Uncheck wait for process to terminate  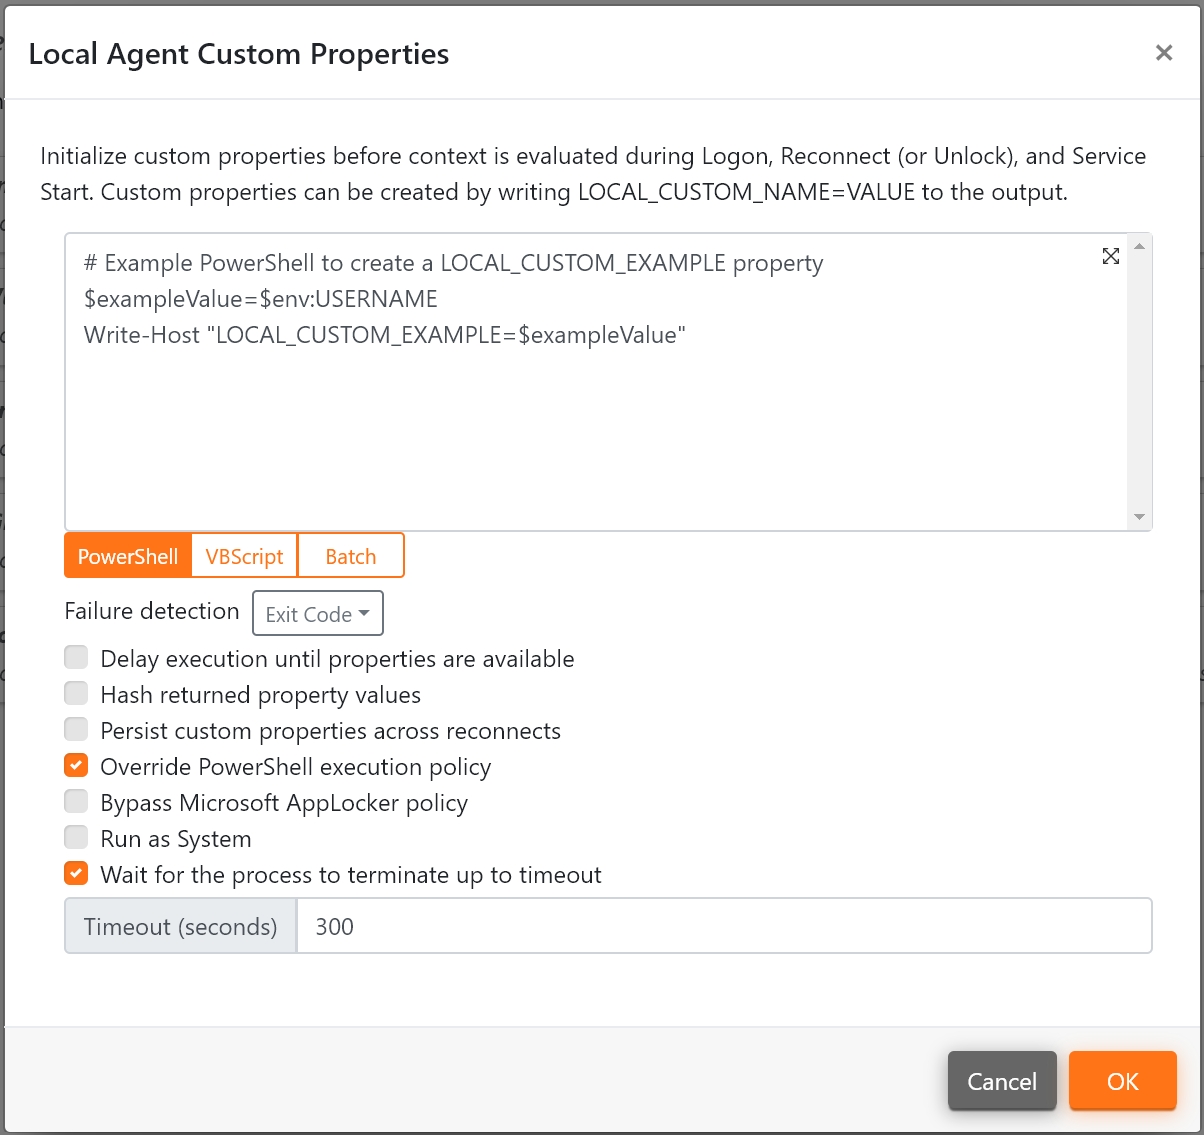[x=76, y=873]
